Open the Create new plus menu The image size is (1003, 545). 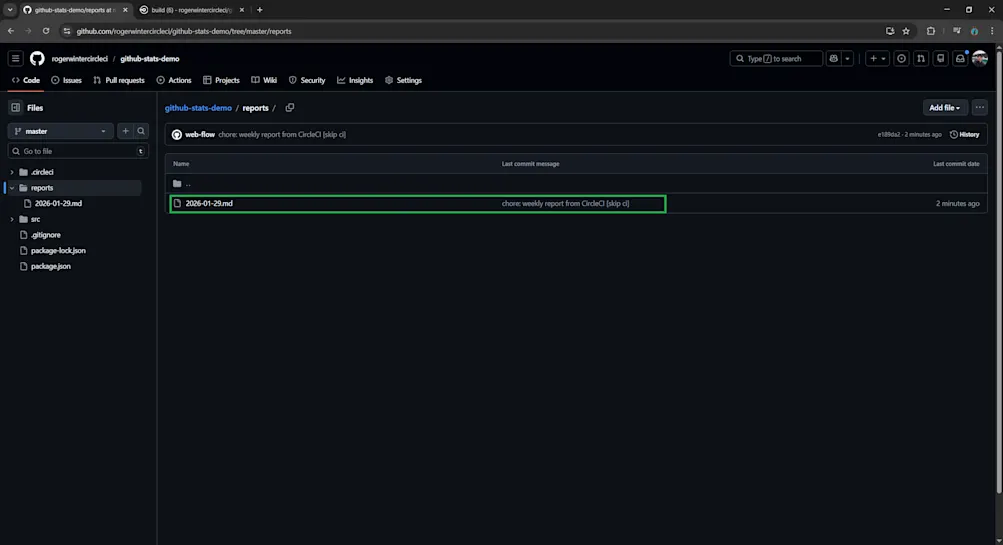point(877,58)
